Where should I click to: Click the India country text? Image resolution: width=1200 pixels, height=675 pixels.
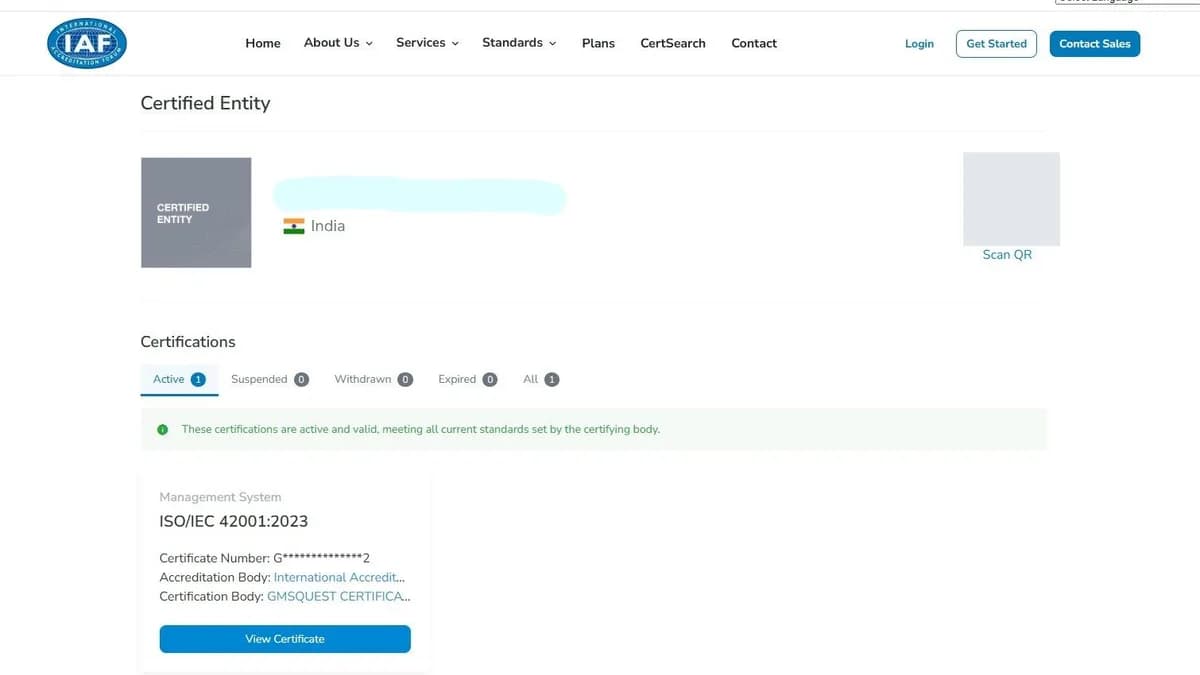(328, 226)
